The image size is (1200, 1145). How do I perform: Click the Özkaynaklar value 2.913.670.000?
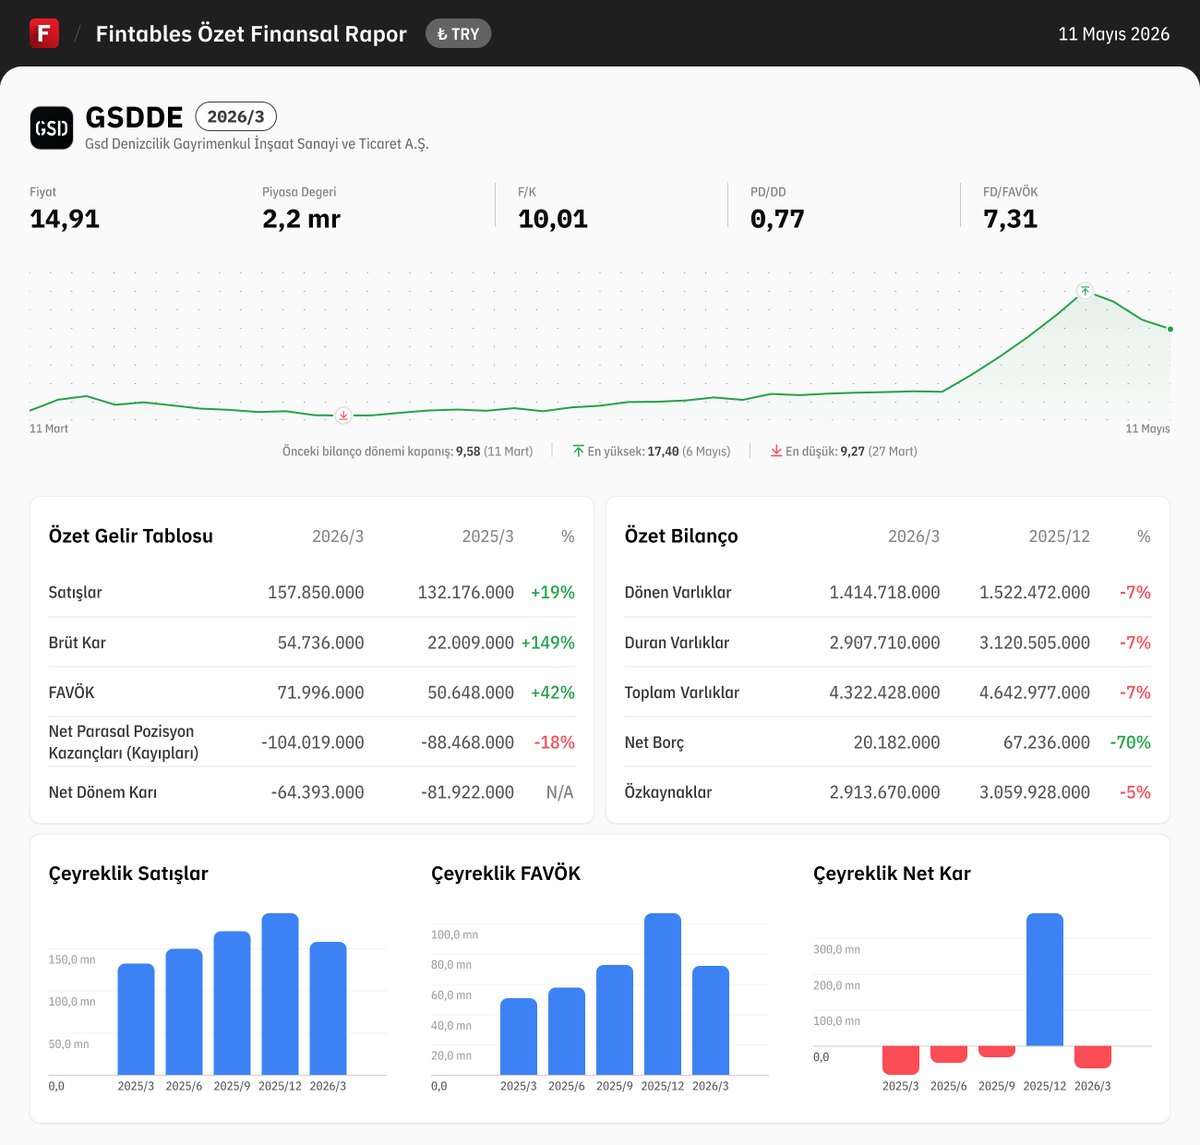(885, 792)
